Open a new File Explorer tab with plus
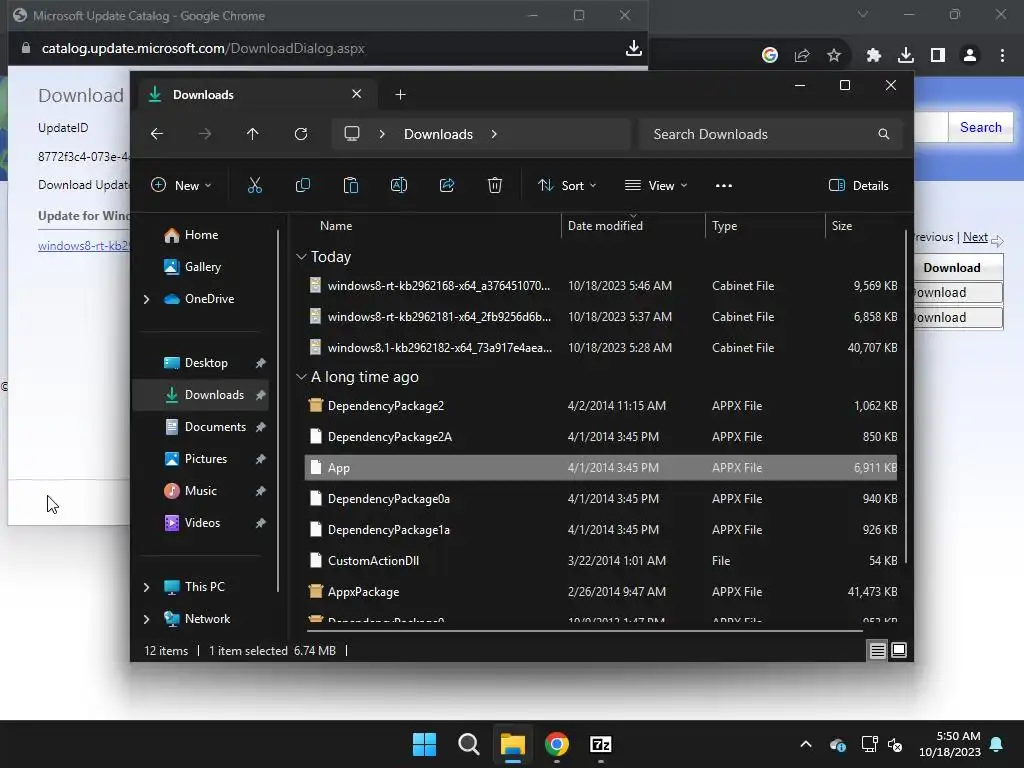 point(400,95)
